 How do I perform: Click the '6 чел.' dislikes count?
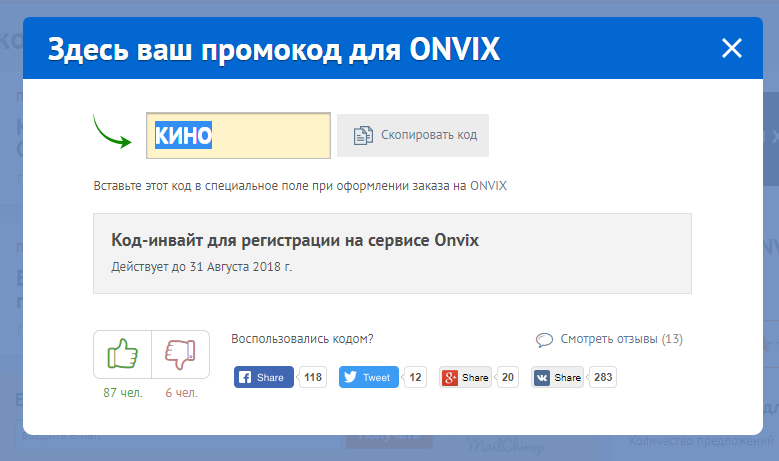[181, 392]
